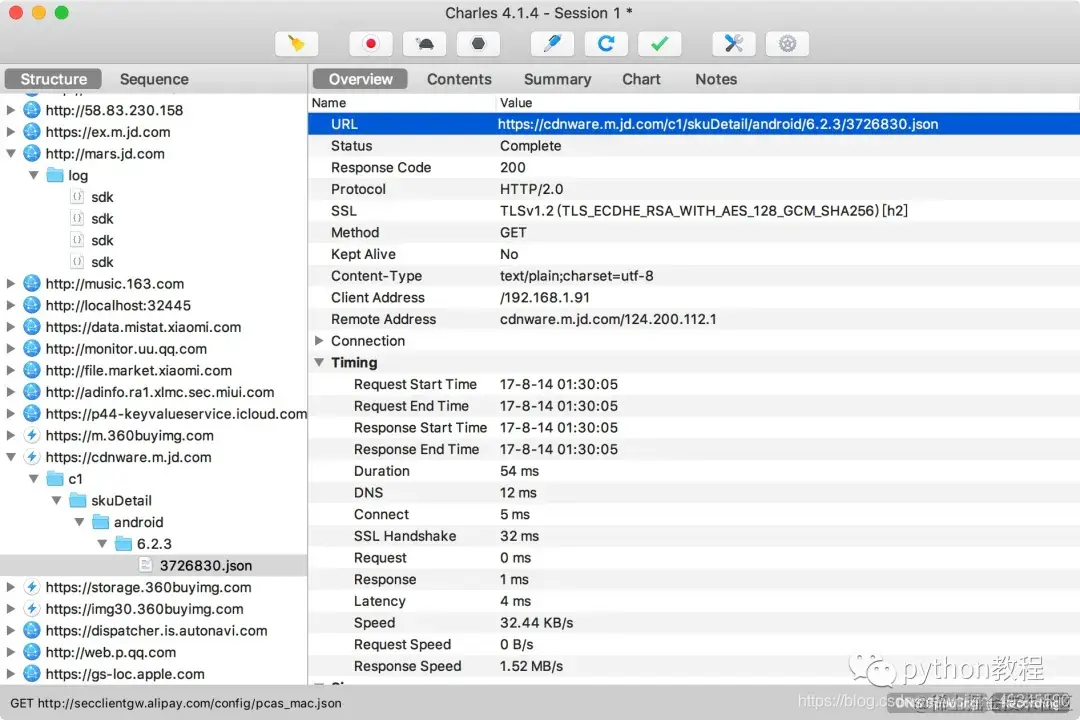1080x720 pixels.
Task: Click the Speed value 32.44 KB/s
Action: (537, 623)
